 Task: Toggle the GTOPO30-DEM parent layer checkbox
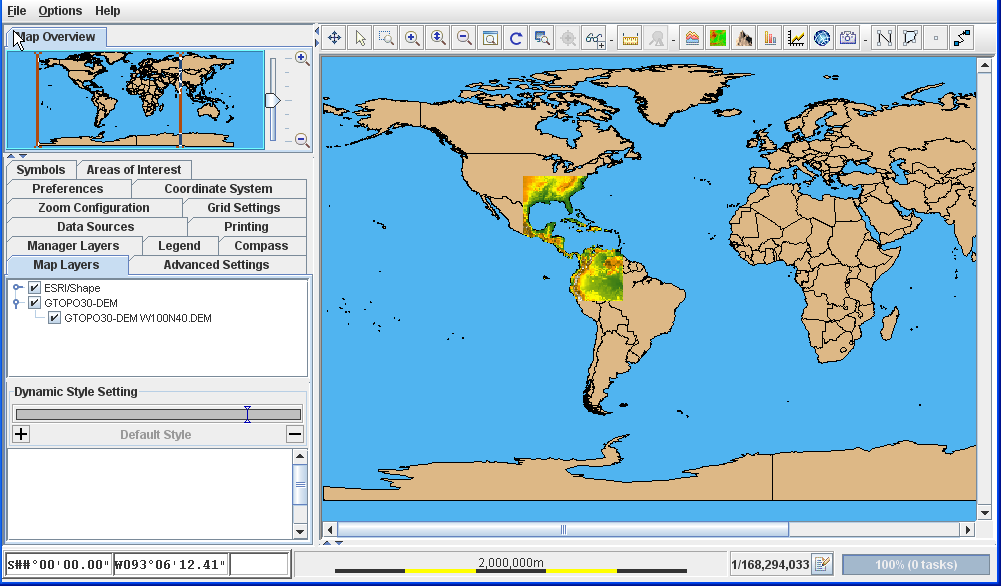point(35,303)
